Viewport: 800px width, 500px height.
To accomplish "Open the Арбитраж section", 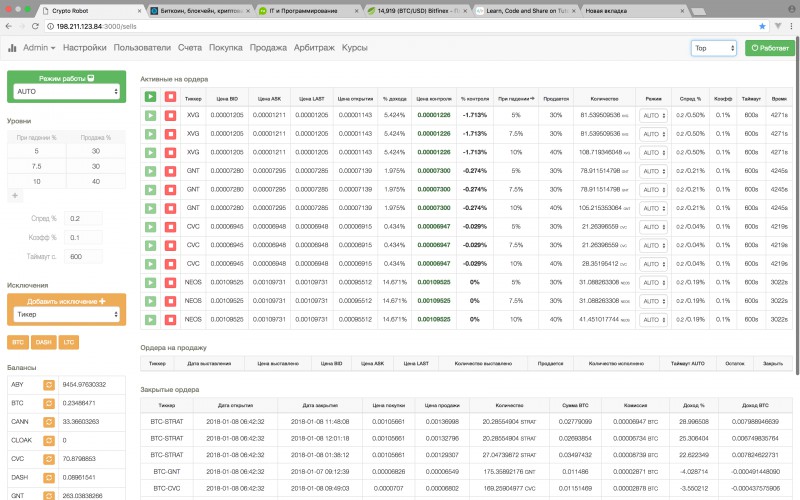I will [314, 47].
